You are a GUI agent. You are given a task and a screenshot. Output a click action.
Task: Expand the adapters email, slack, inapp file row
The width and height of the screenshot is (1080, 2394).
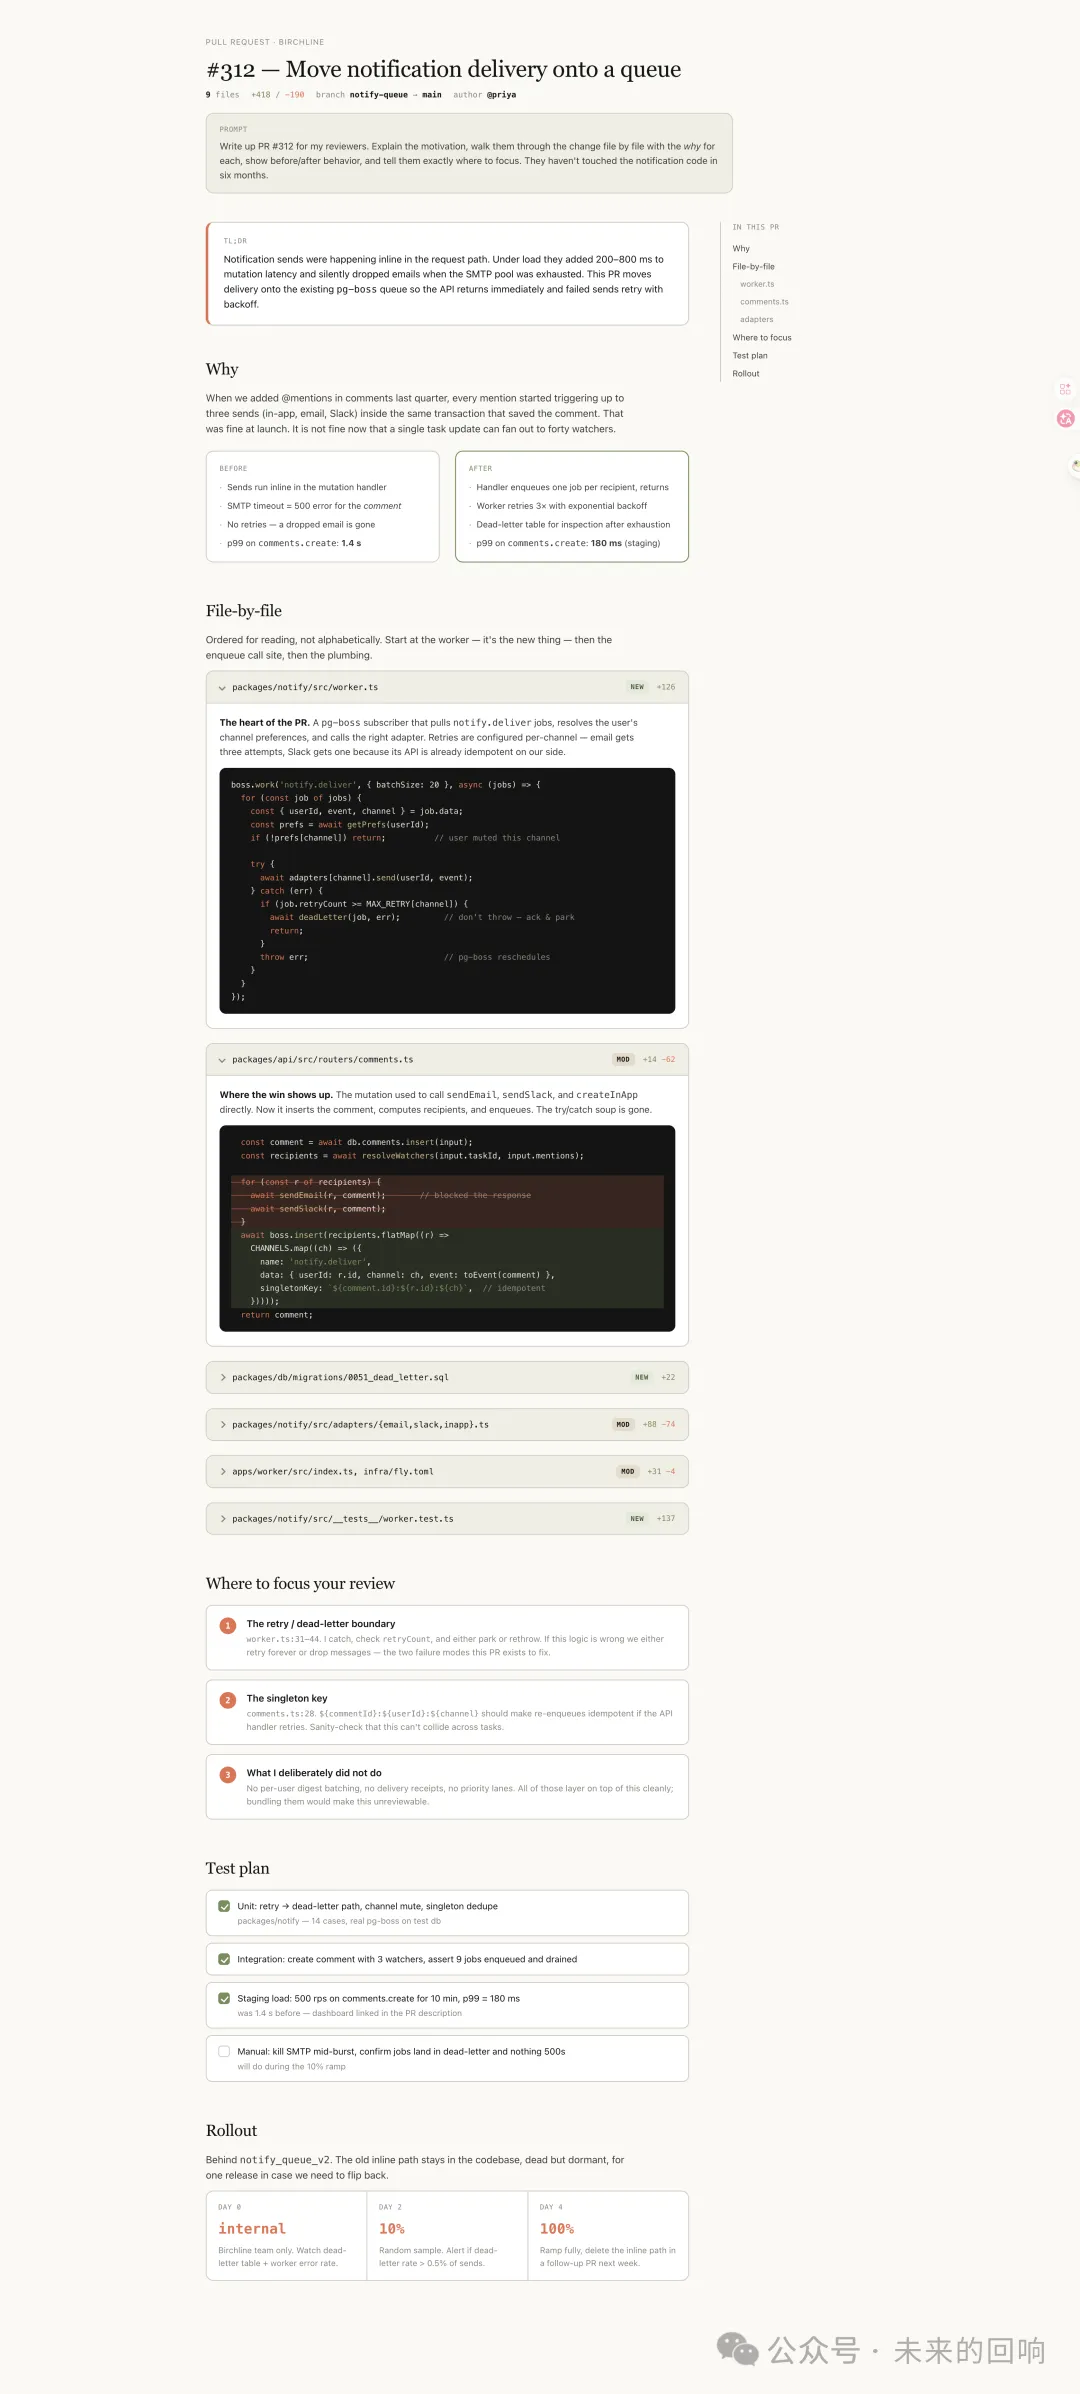447,1425
